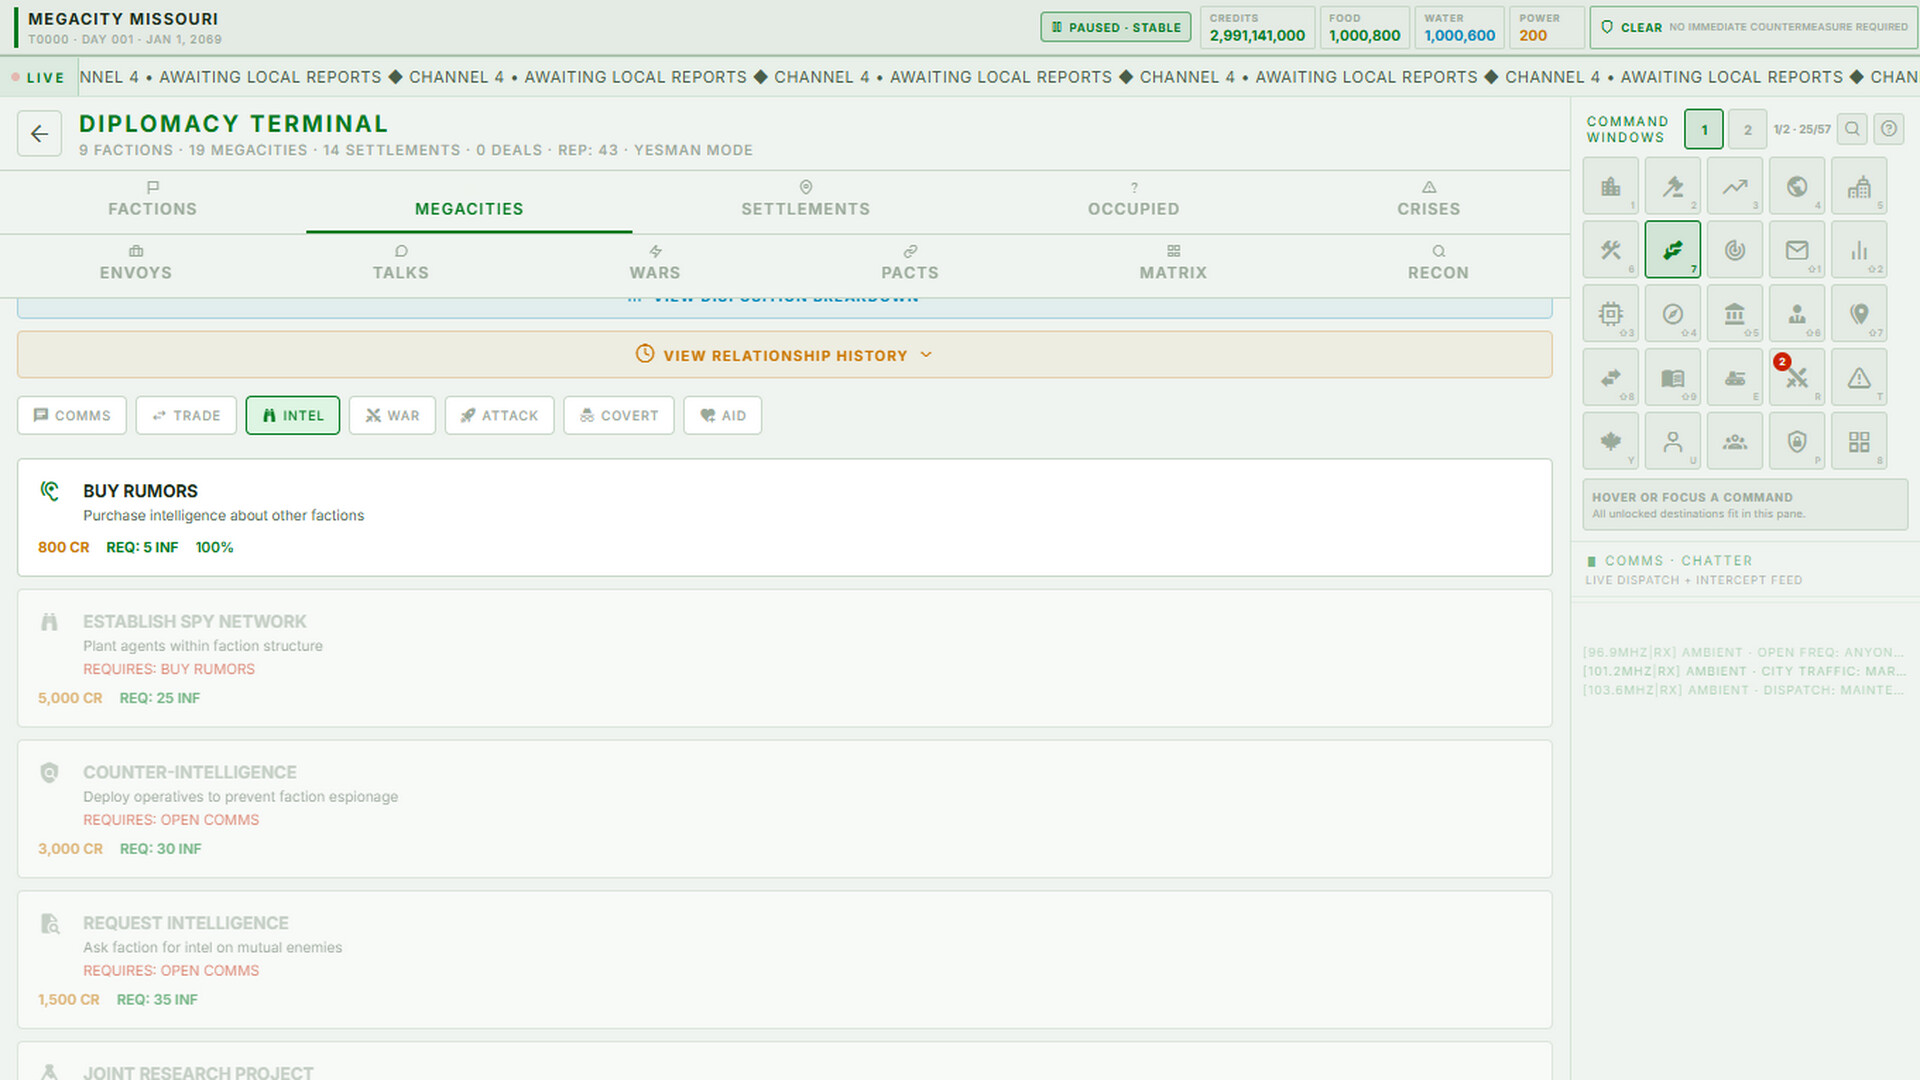Open the radar command window

point(1734,250)
